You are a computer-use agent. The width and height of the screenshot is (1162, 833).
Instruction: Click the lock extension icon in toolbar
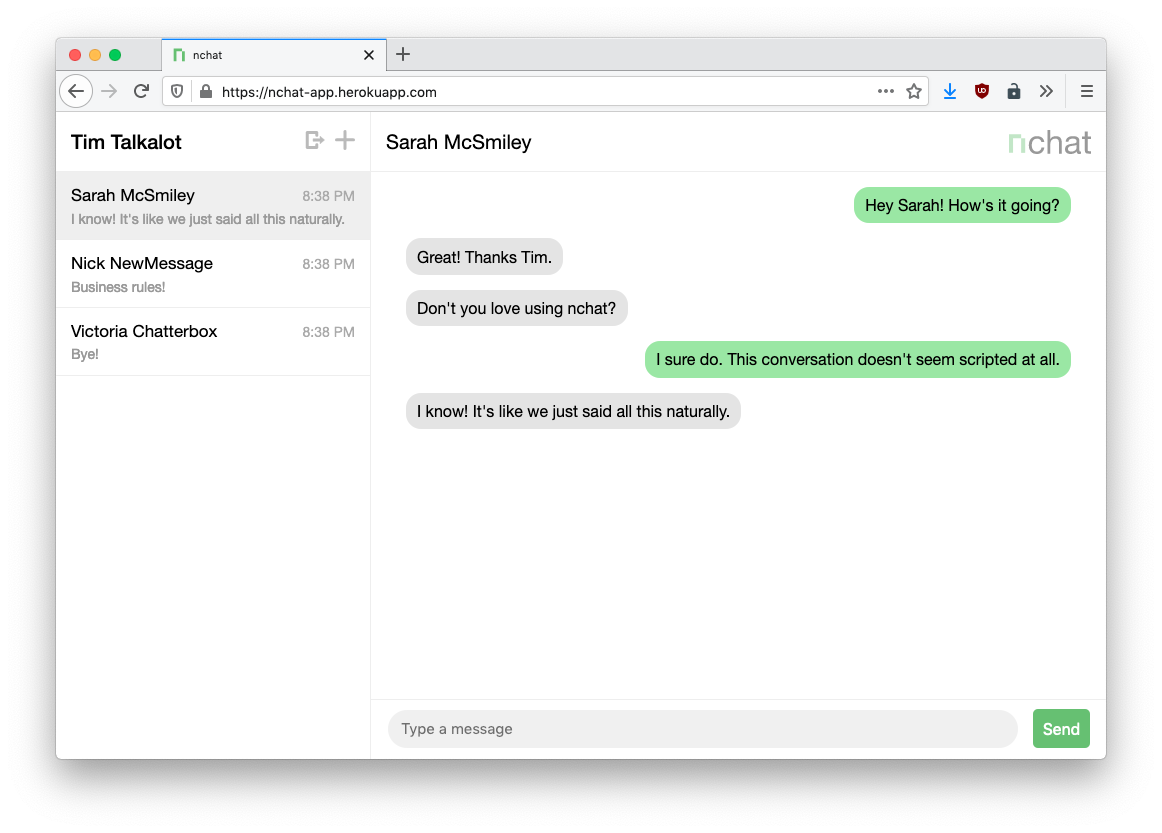tap(1014, 91)
